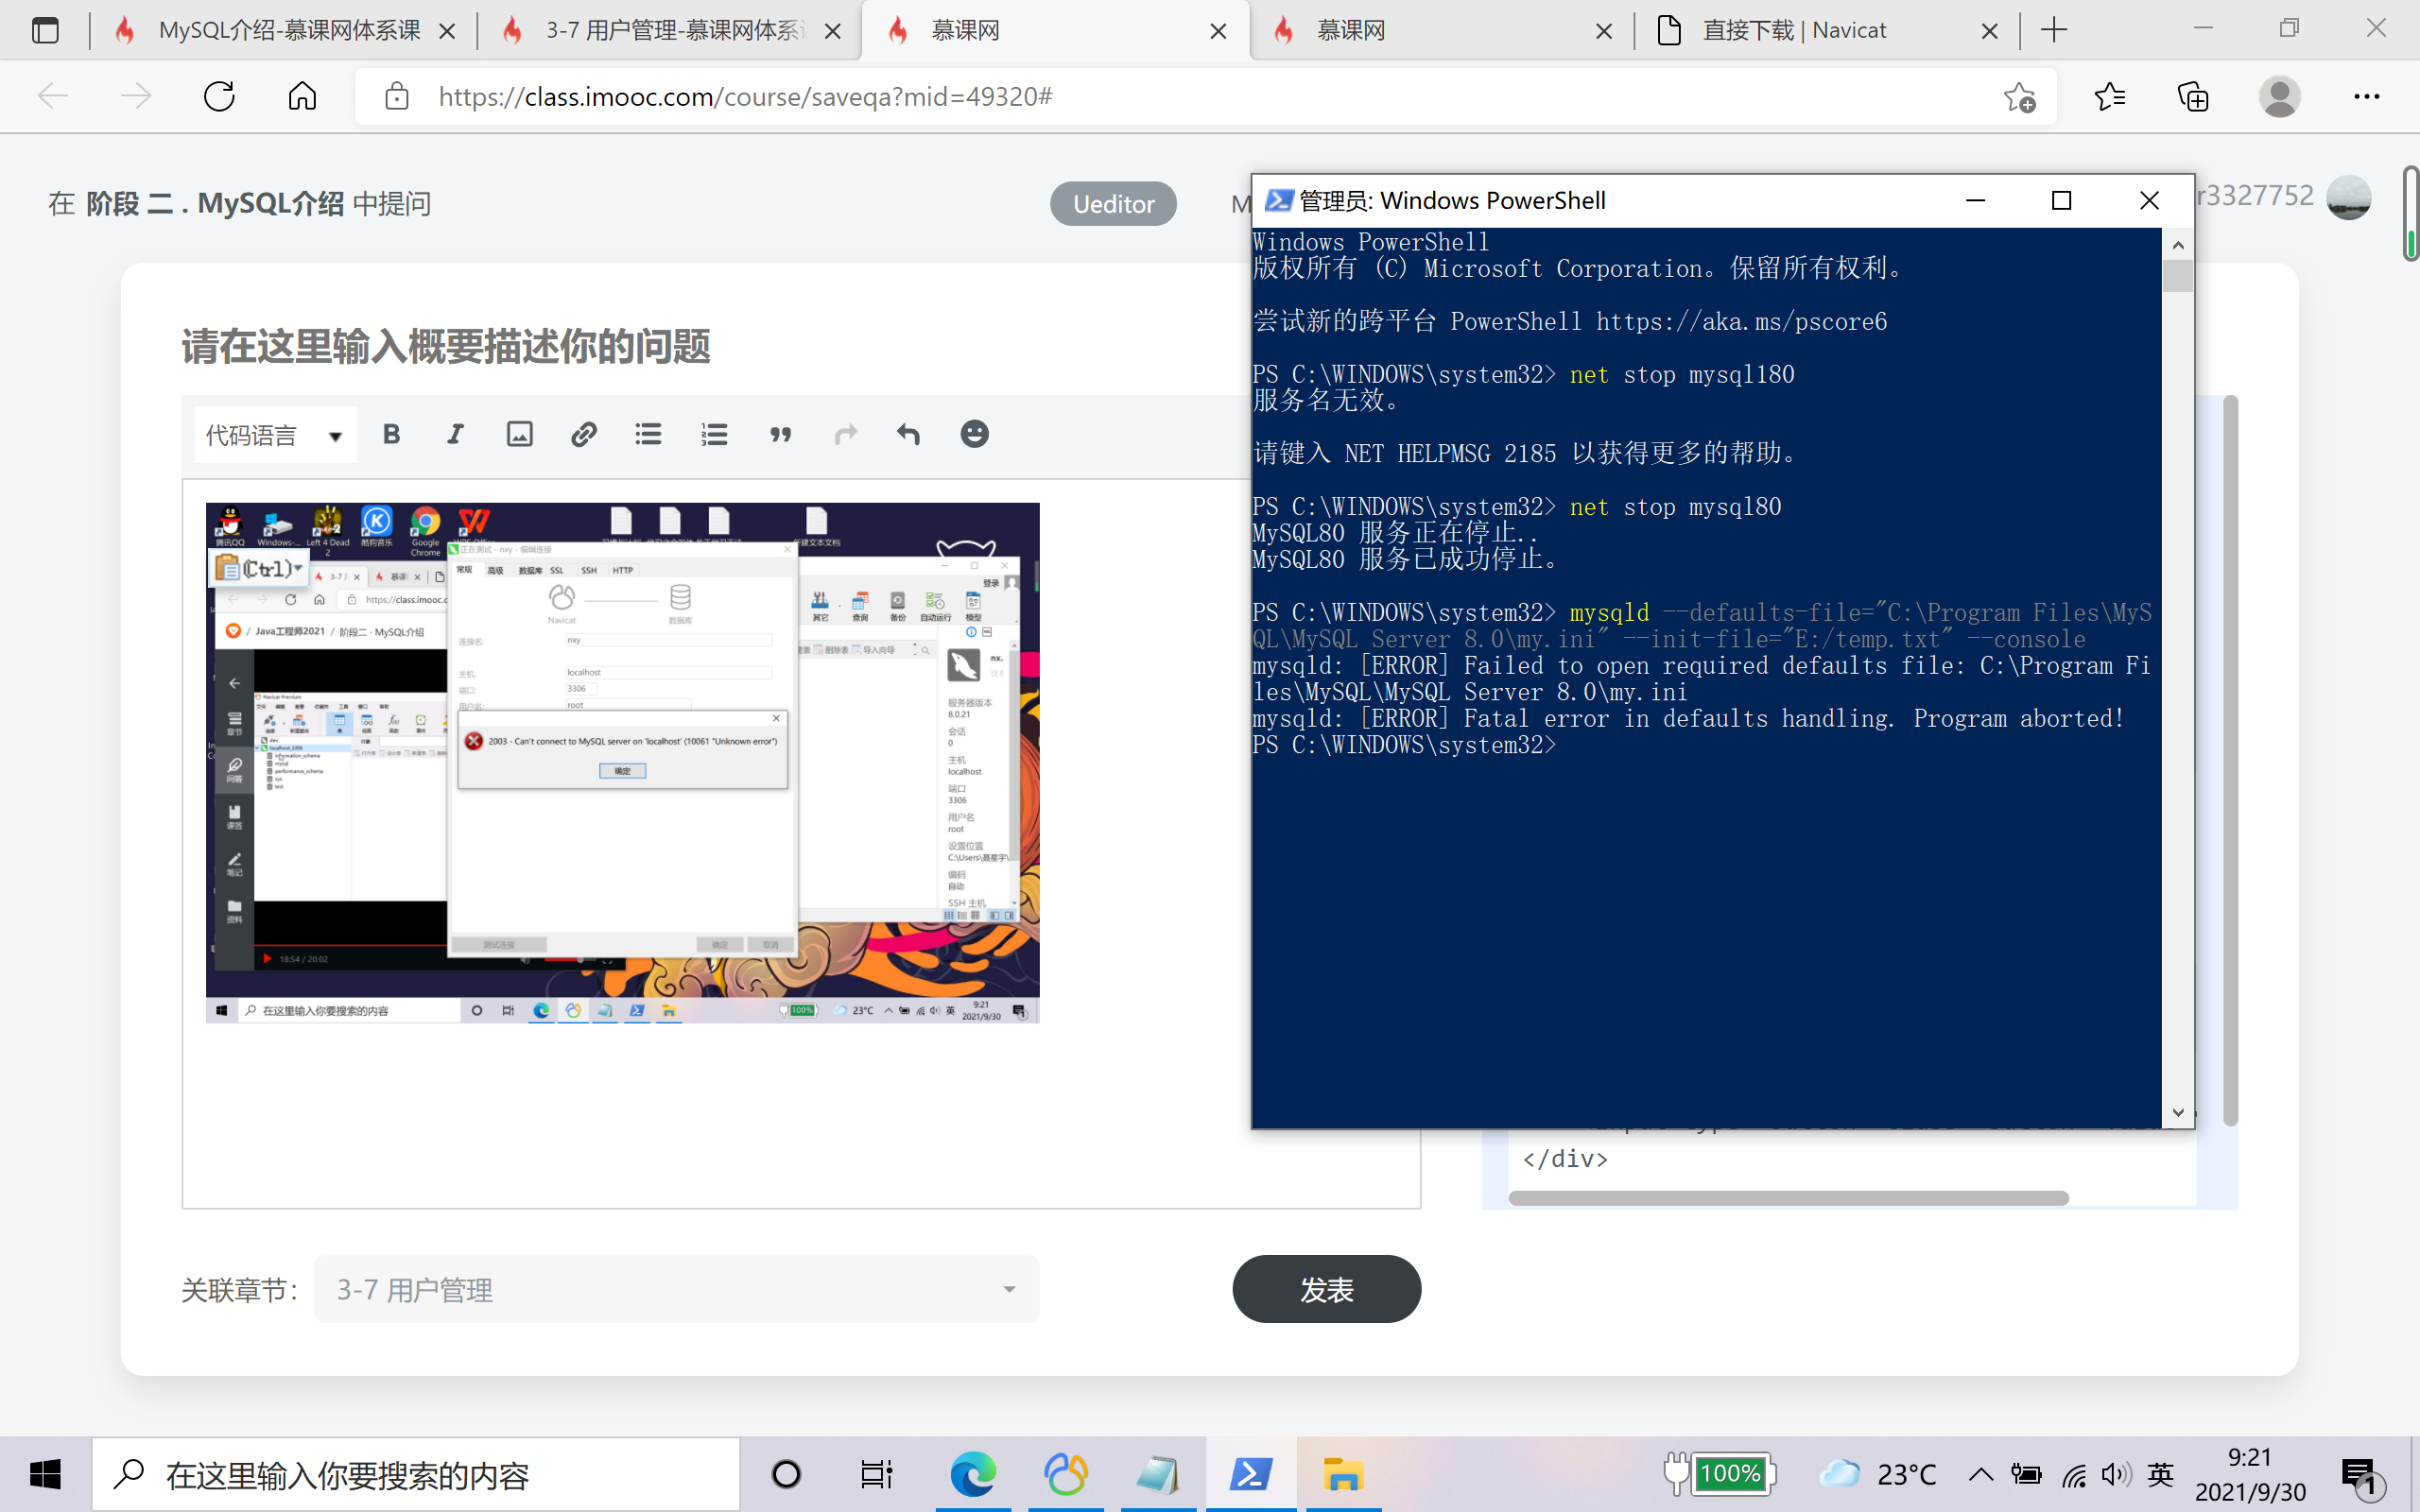This screenshot has width=2420, height=1512.
Task: Click the 英 input method indicator
Action: 2160,1474
